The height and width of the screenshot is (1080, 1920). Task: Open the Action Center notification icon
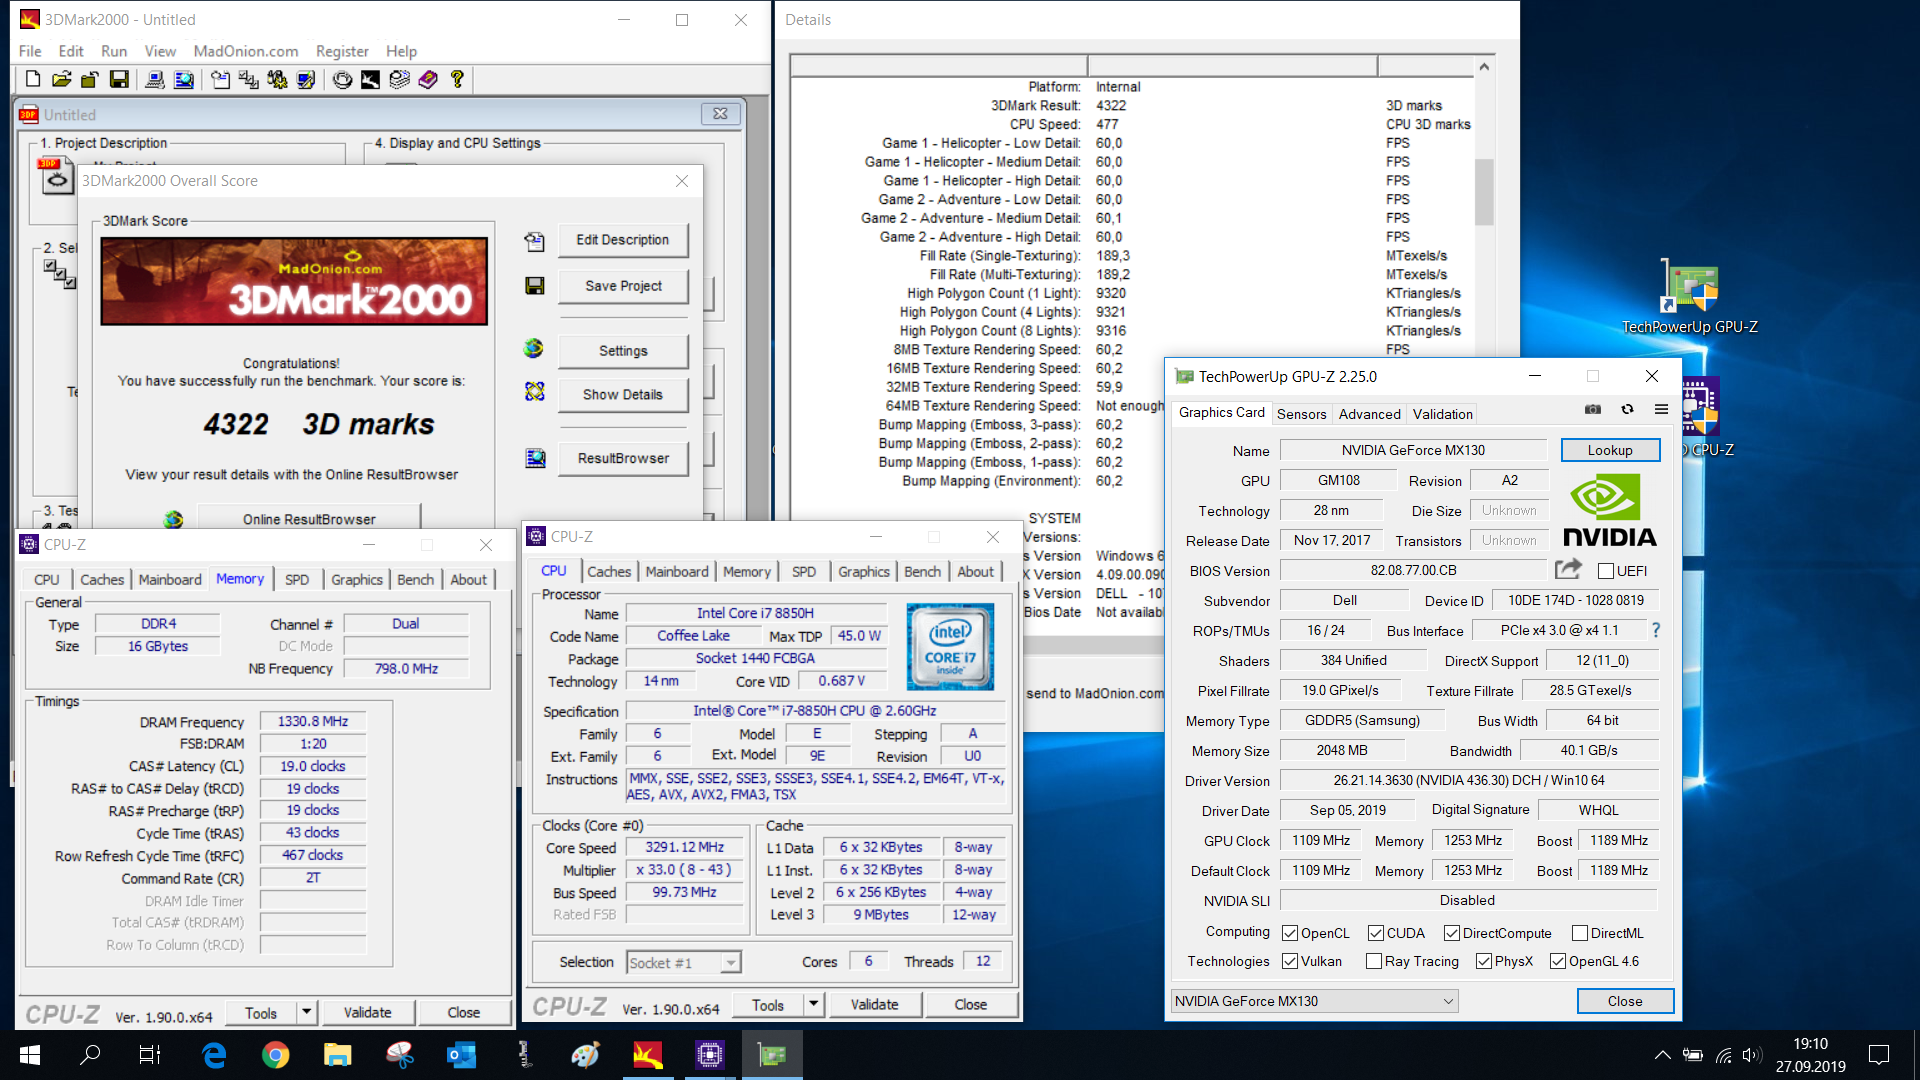click(x=1879, y=1055)
